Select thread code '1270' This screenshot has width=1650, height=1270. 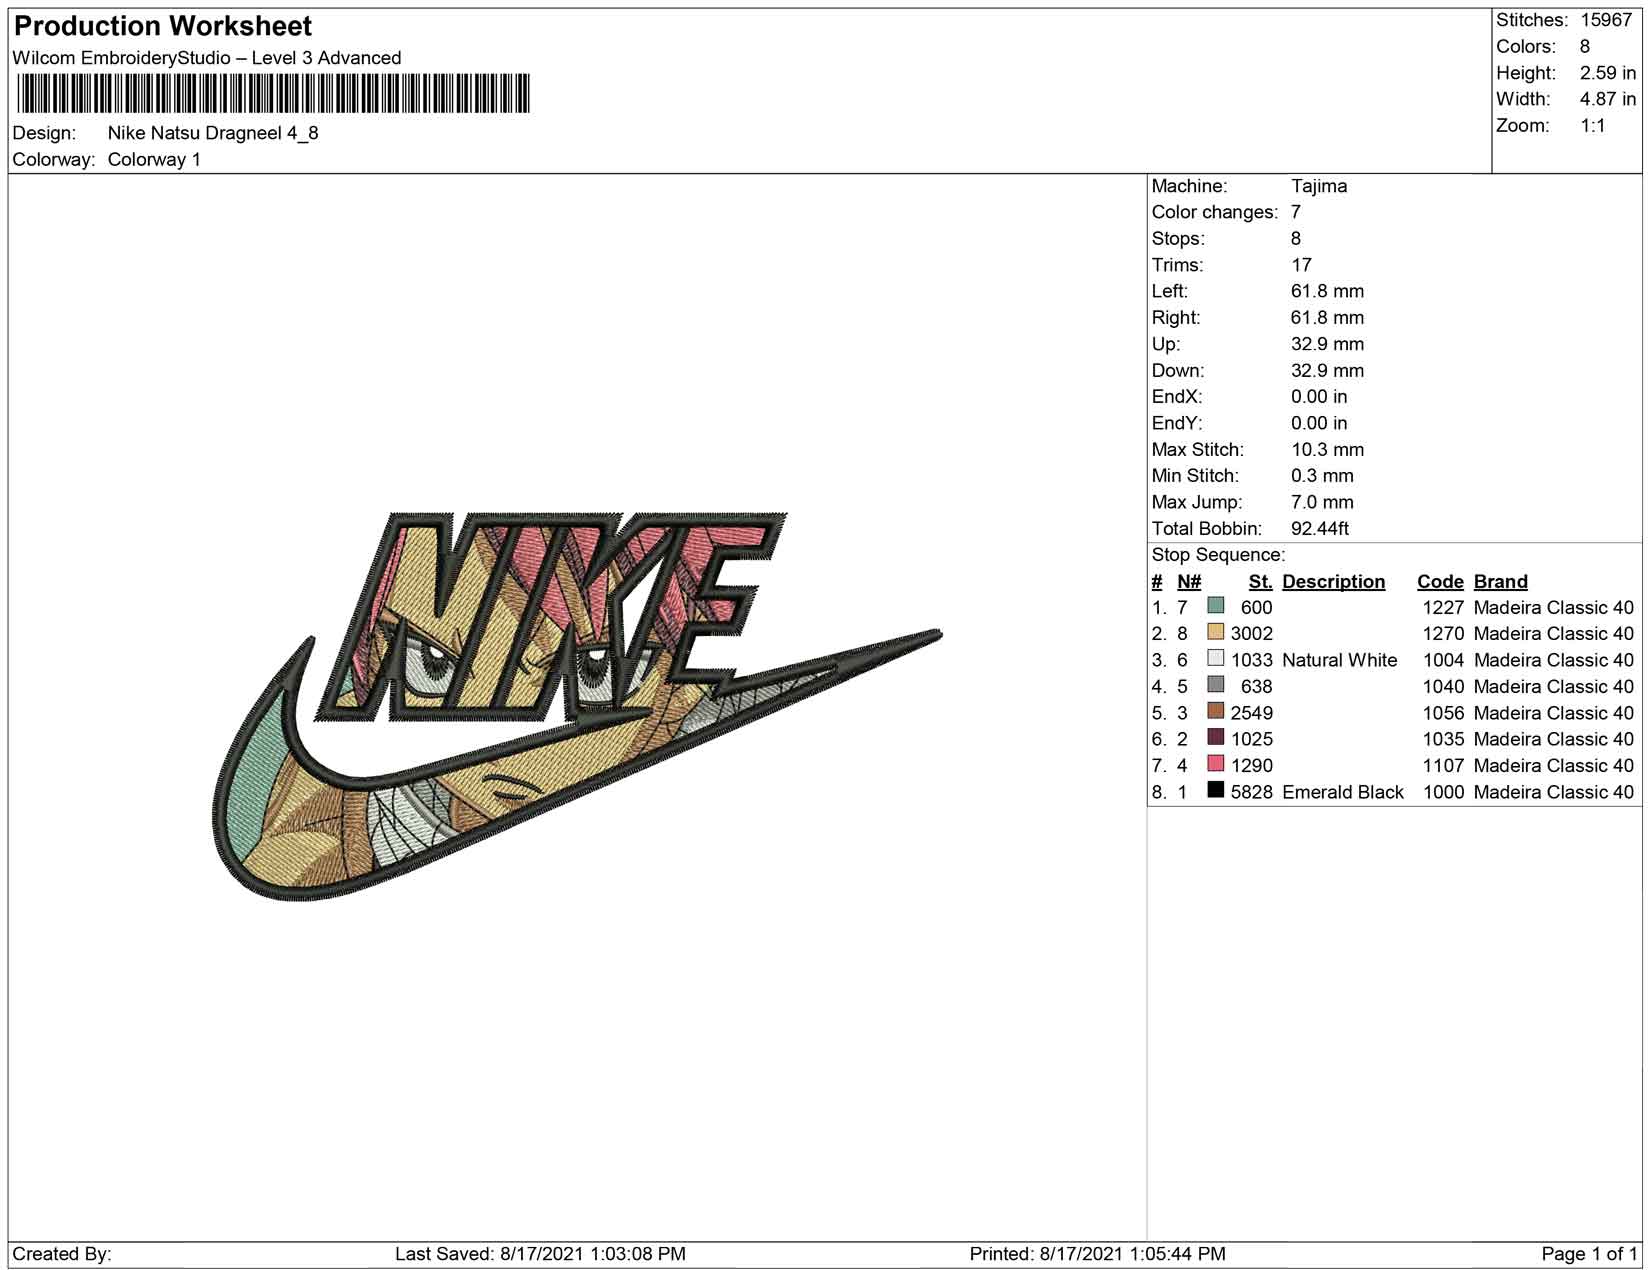coord(1443,634)
